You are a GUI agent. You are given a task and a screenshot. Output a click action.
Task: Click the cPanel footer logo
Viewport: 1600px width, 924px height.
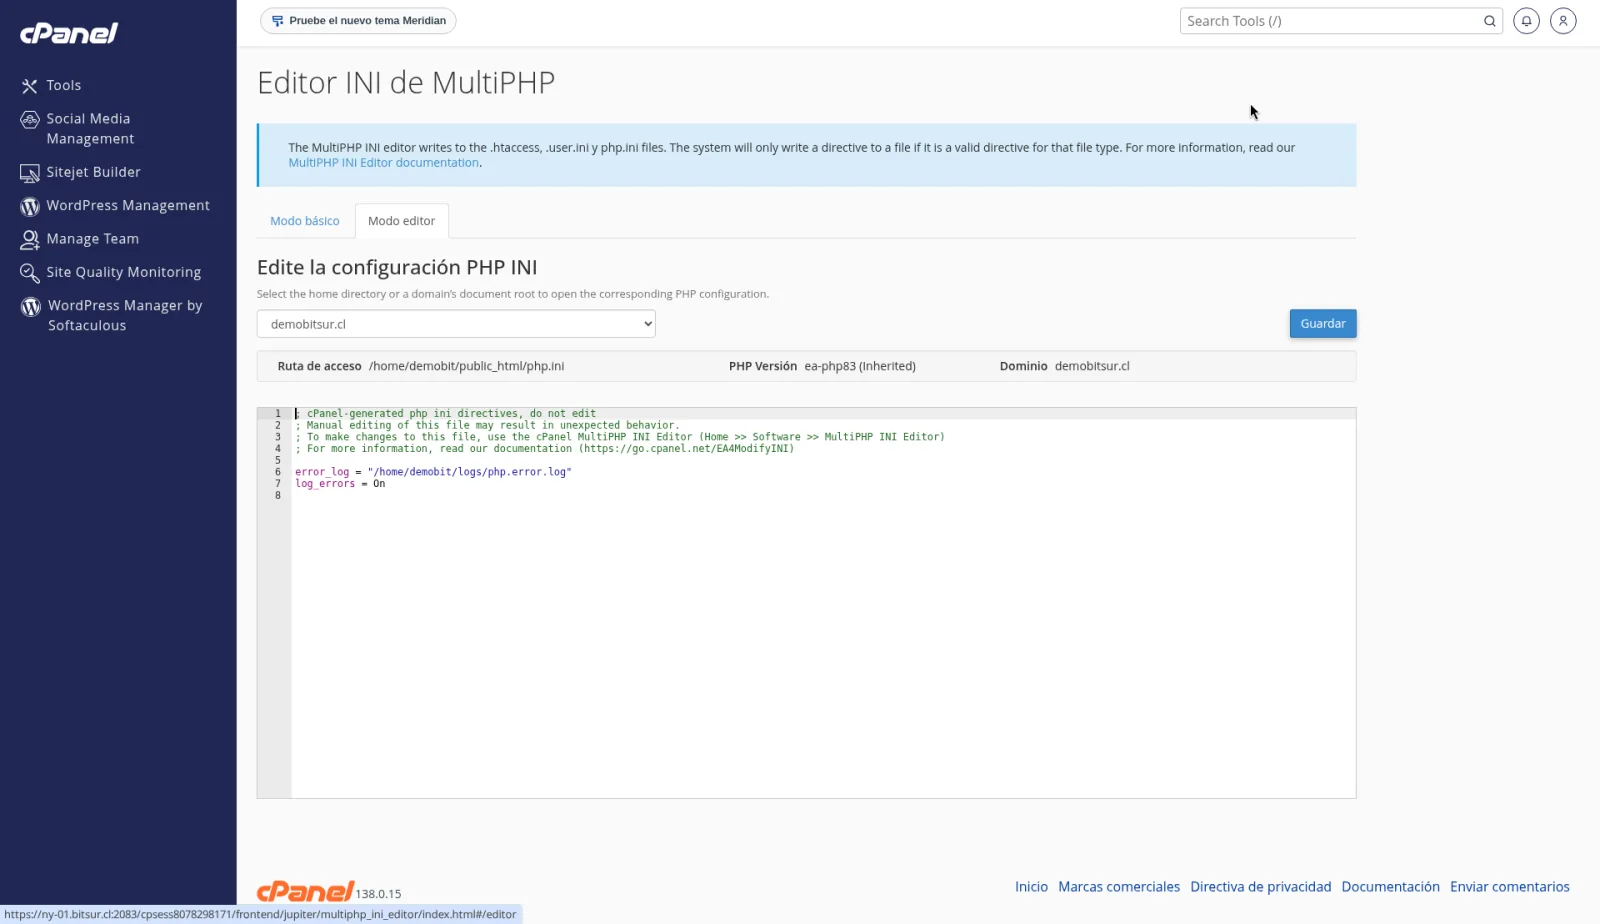pos(305,891)
